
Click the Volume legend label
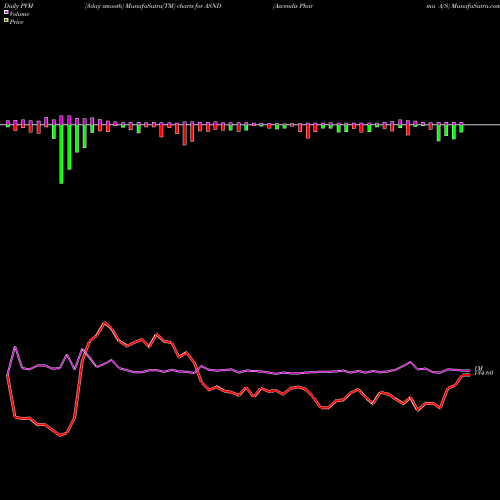coord(19,14)
